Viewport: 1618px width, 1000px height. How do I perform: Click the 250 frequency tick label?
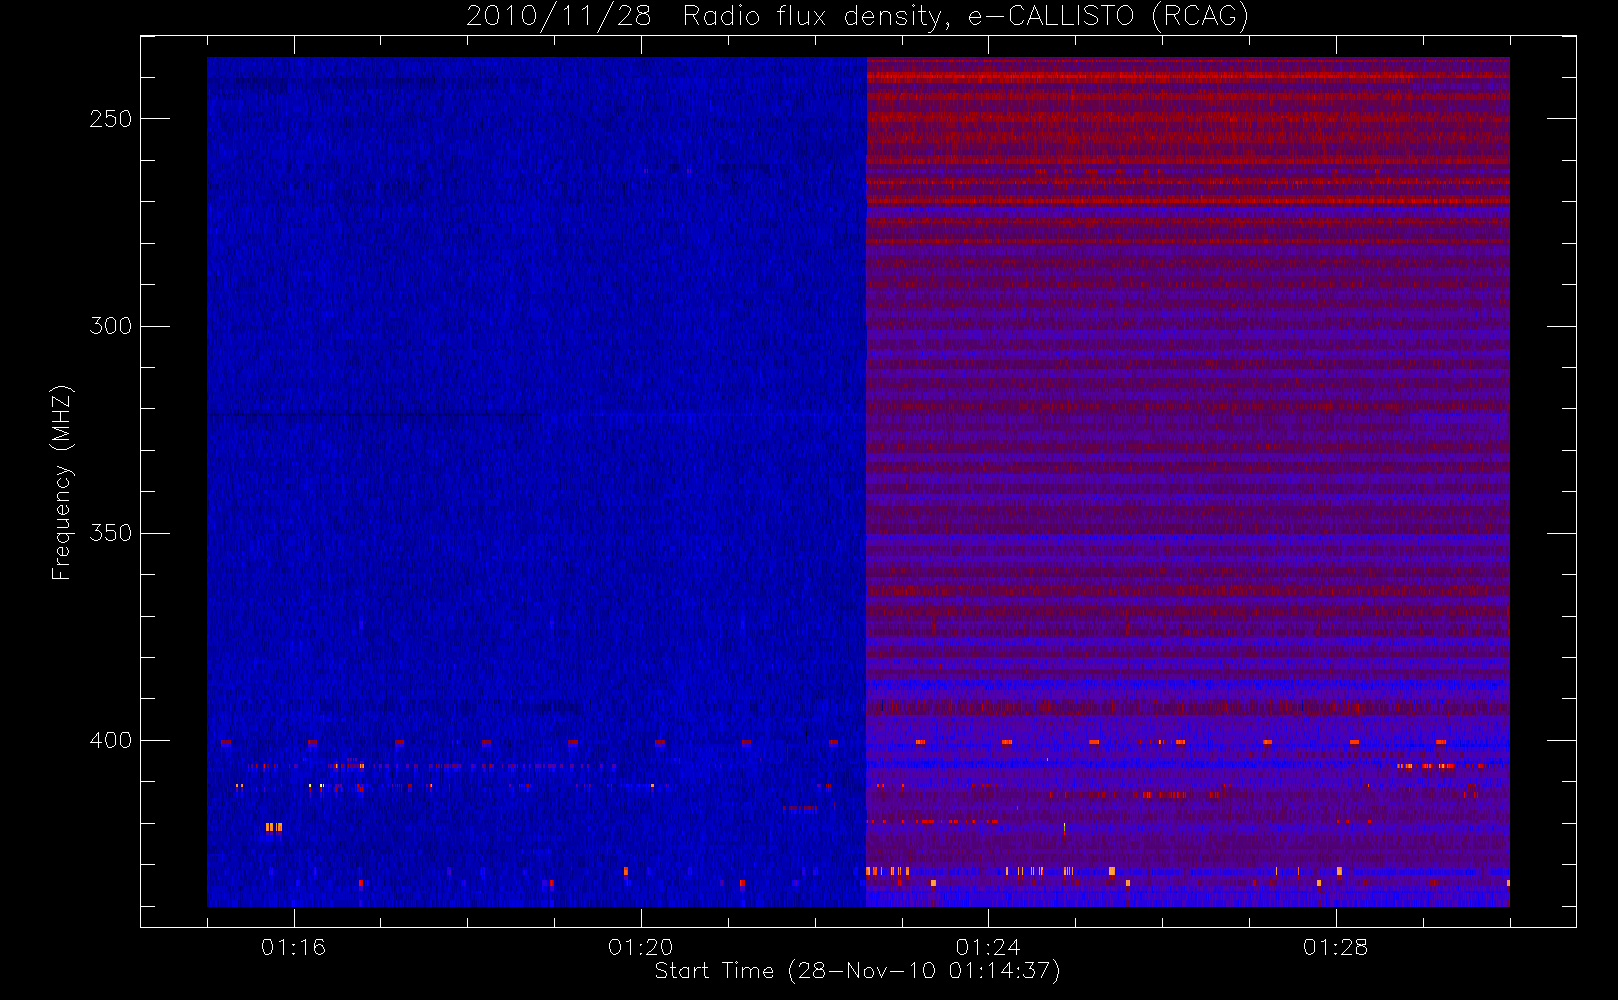[x=111, y=119]
